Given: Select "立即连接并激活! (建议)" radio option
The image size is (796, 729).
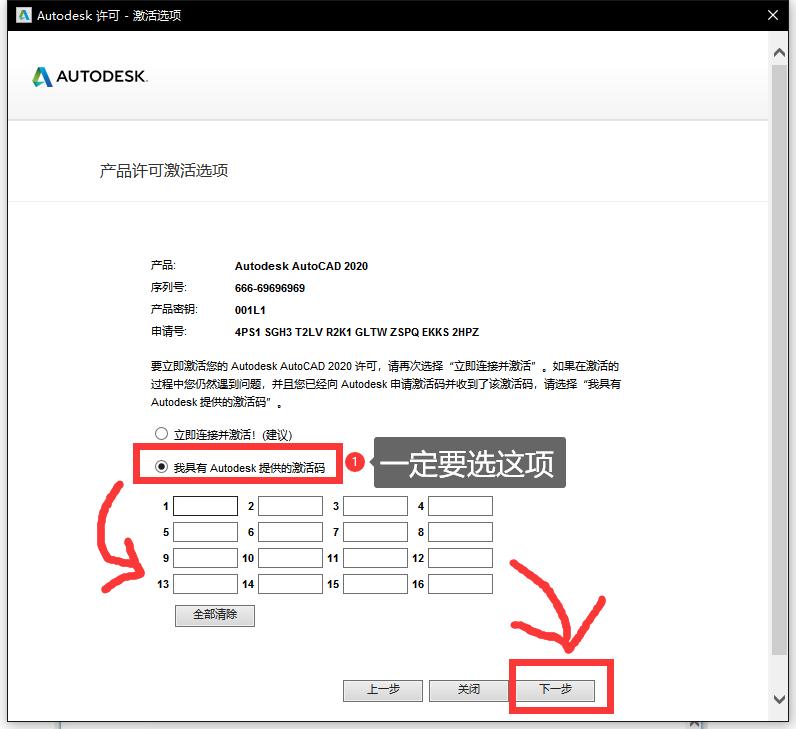Looking at the screenshot, I should pos(161,434).
